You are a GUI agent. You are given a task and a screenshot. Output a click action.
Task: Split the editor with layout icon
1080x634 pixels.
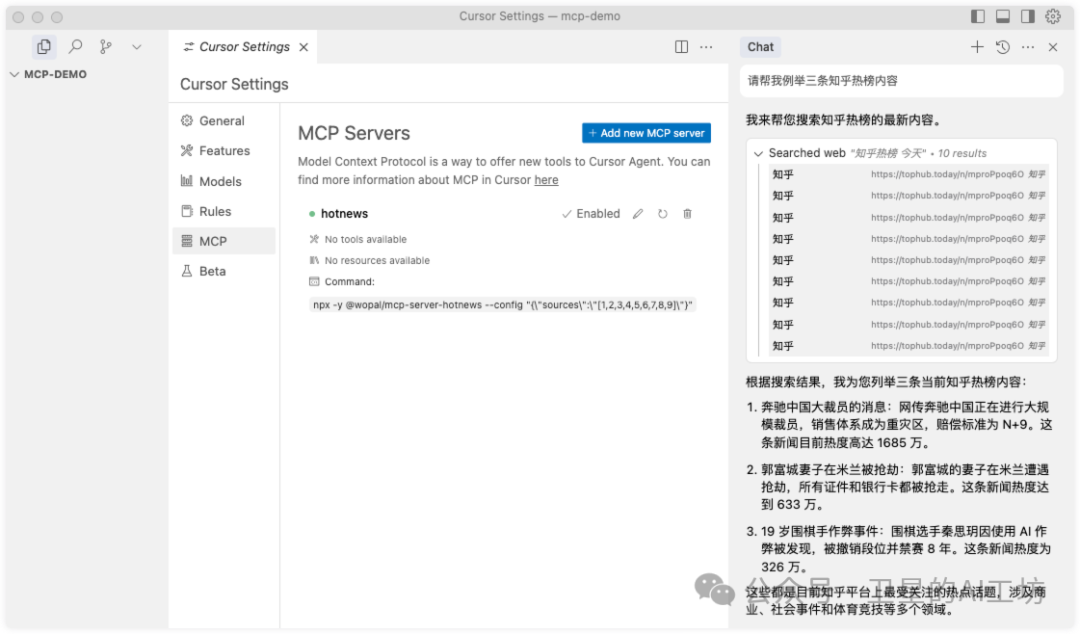(681, 47)
